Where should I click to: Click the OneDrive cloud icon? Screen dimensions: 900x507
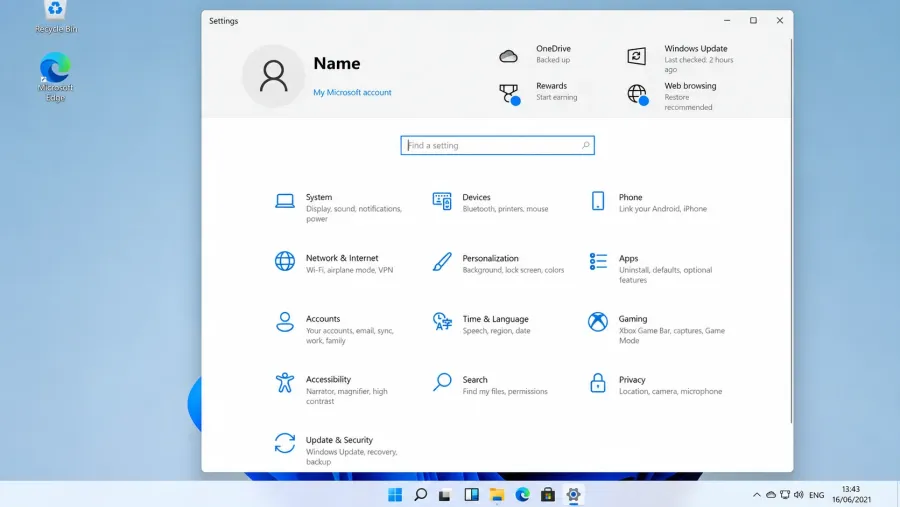[x=508, y=56]
